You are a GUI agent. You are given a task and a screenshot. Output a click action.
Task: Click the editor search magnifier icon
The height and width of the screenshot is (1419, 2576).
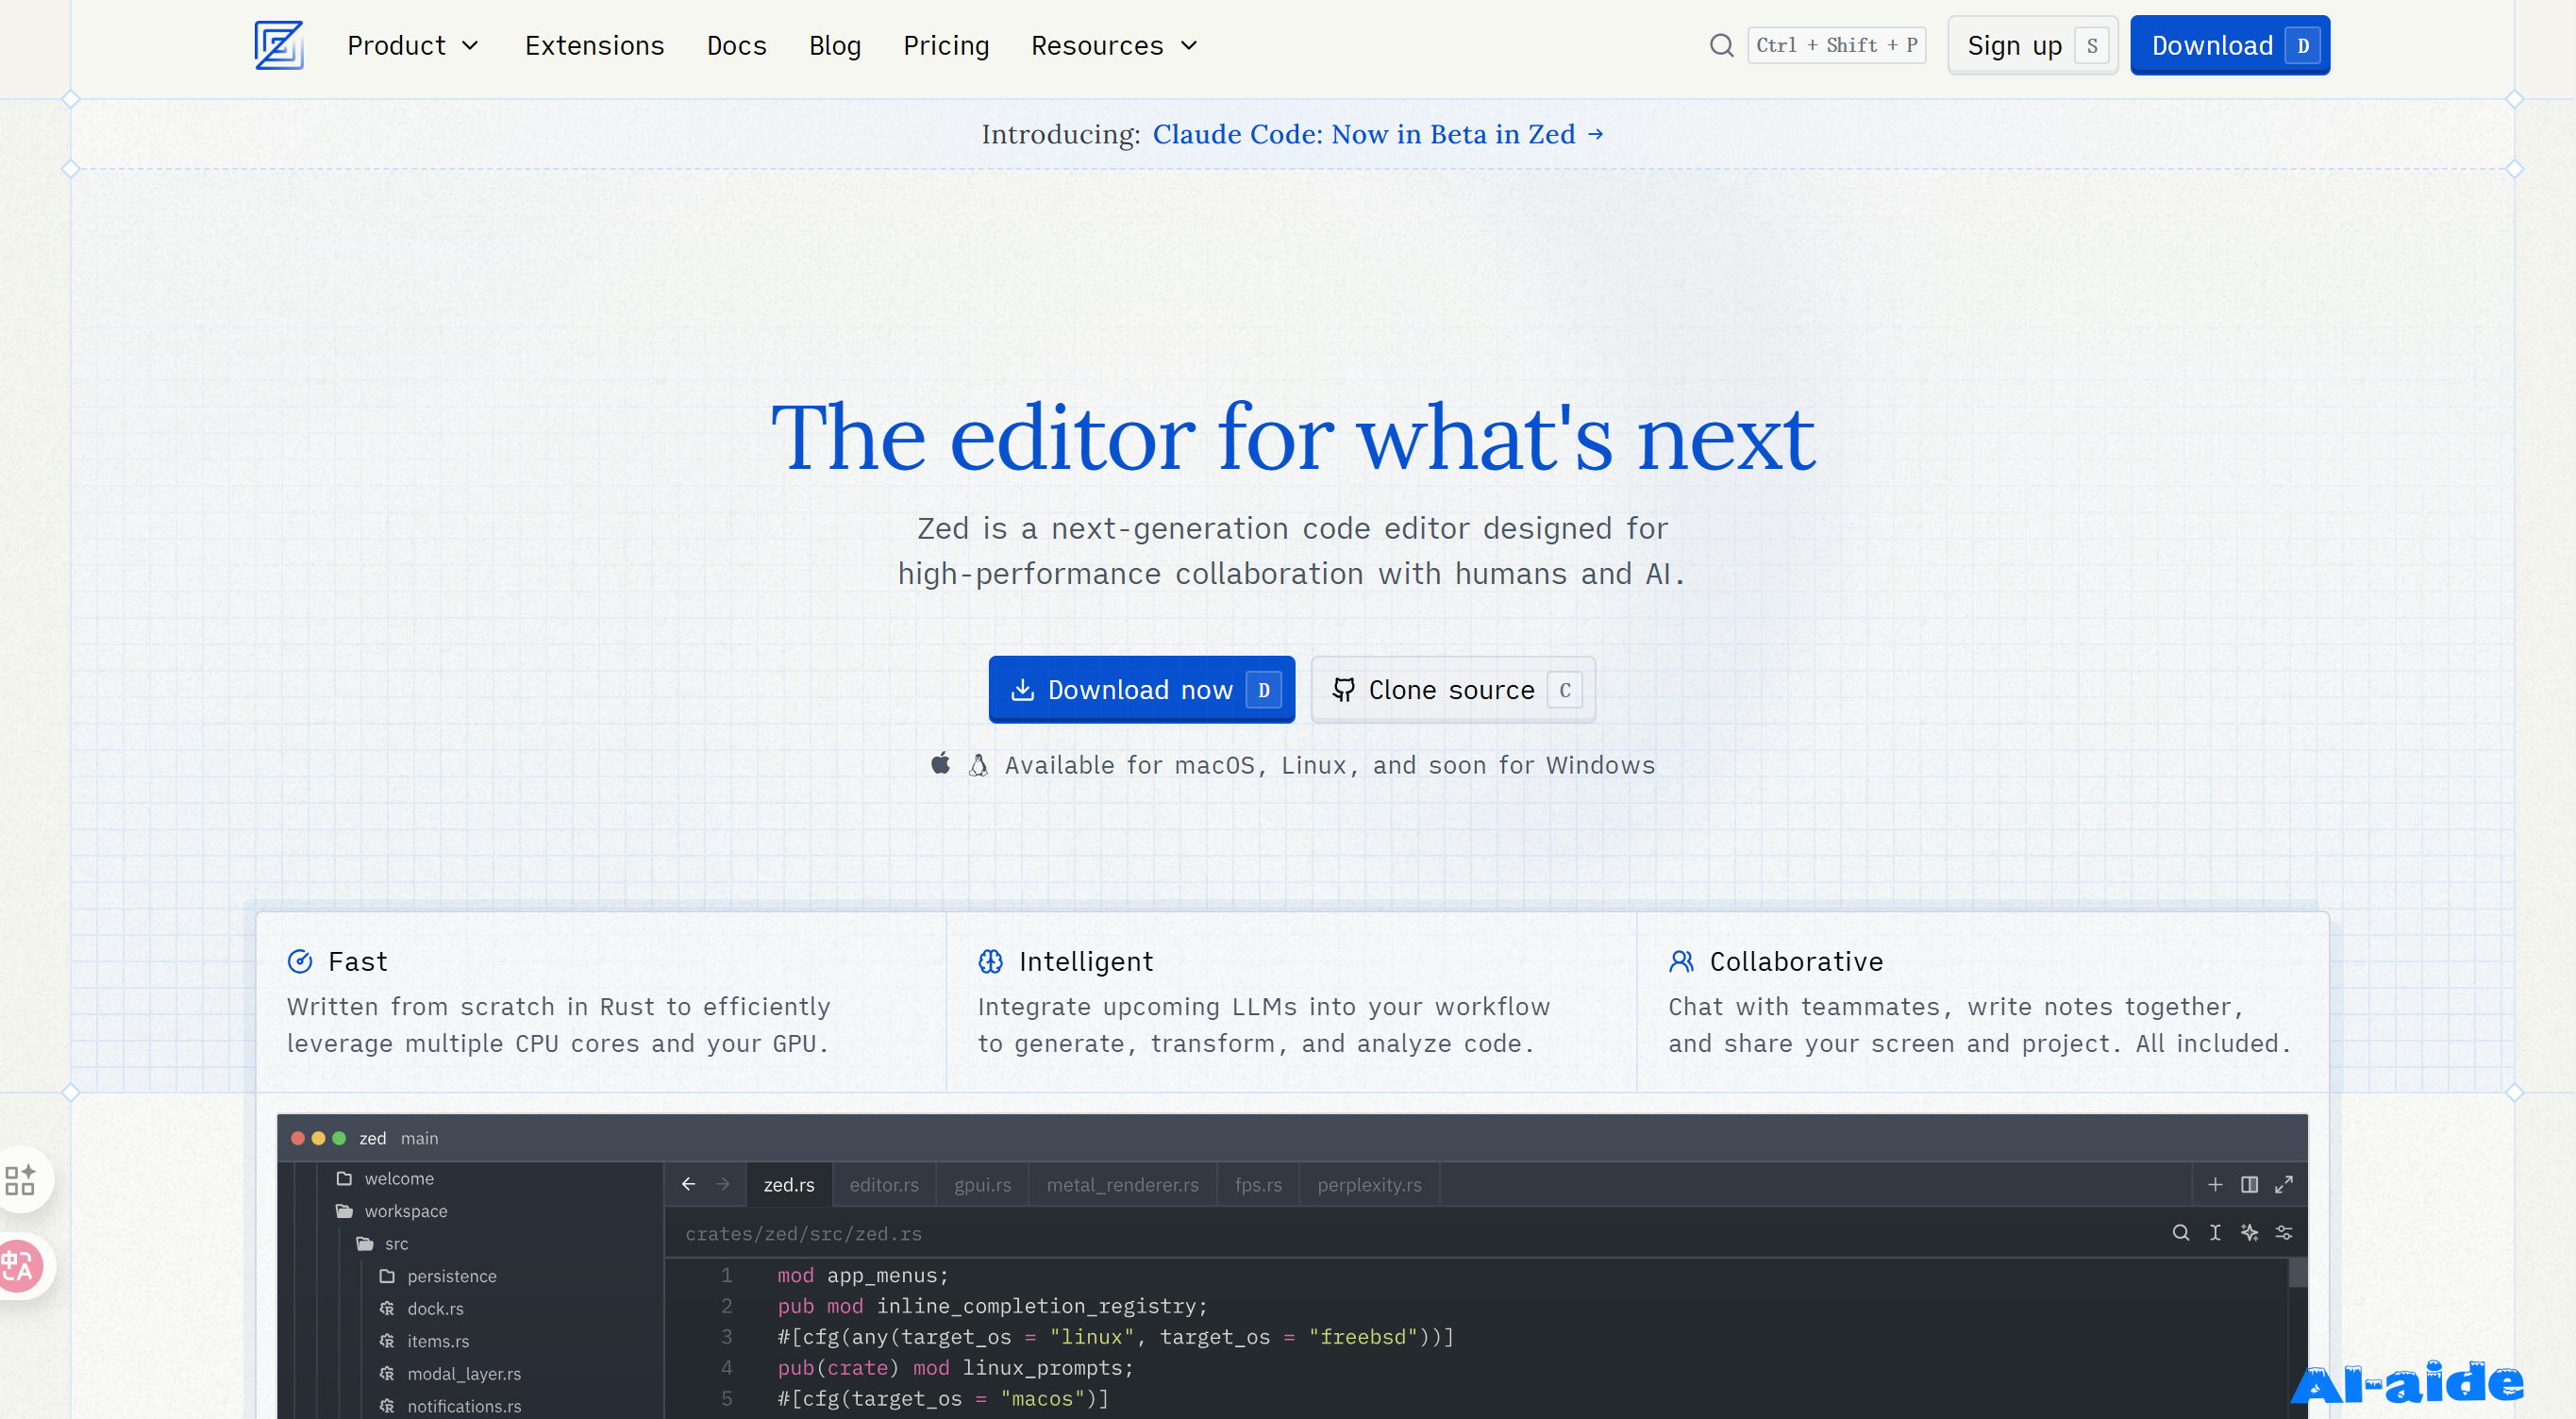2181,1233
